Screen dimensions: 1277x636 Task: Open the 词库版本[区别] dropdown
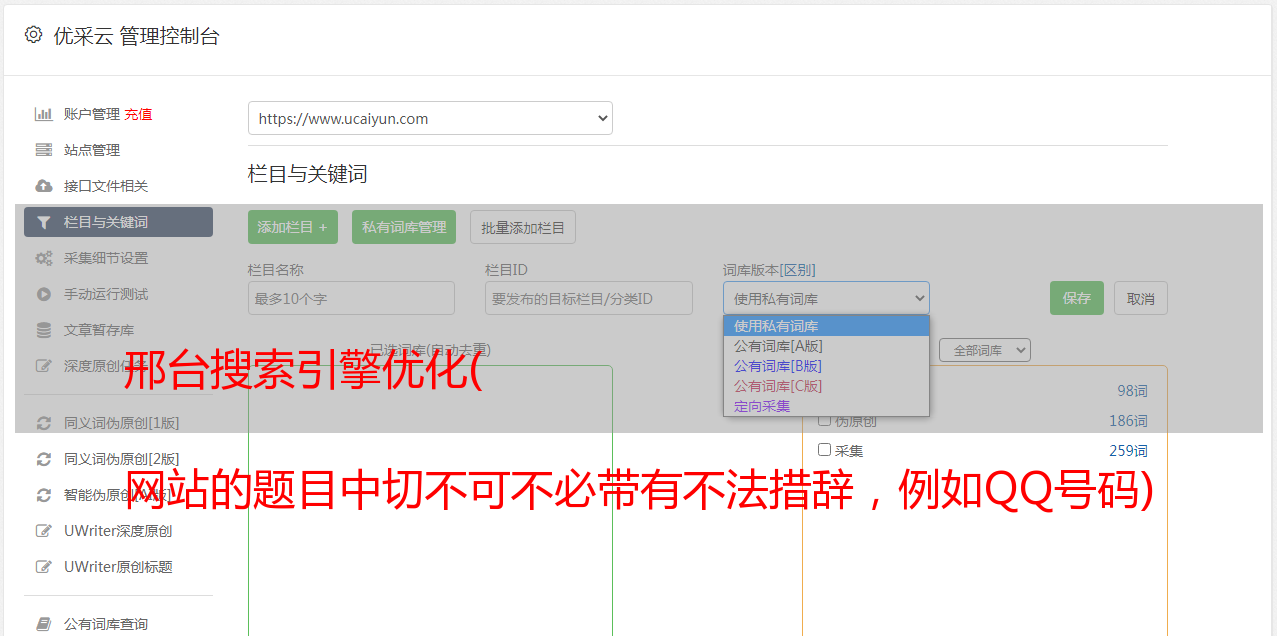tap(826, 298)
